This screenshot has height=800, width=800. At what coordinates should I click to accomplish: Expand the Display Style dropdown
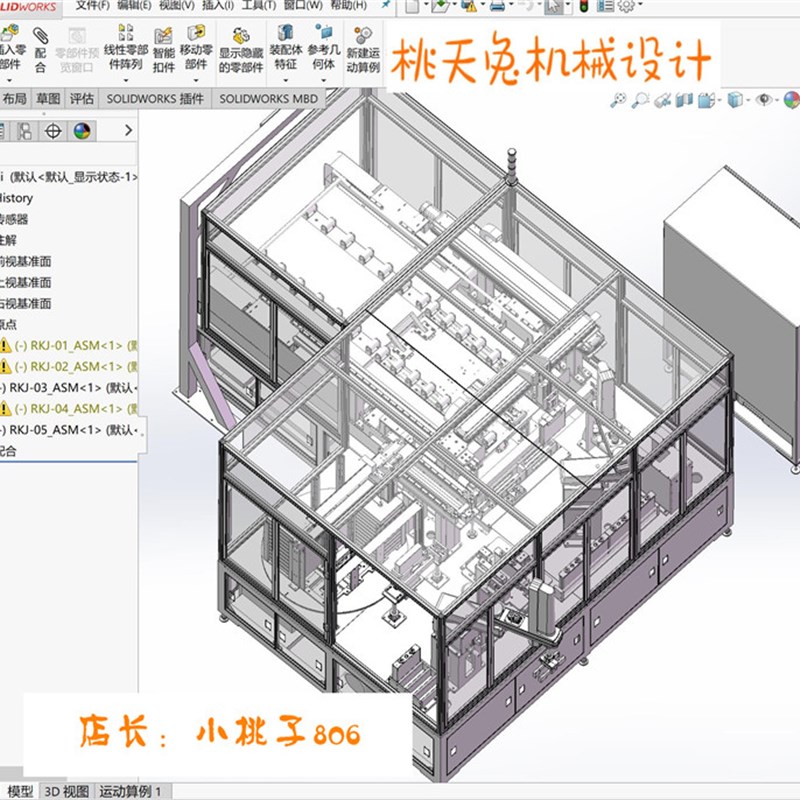746,101
